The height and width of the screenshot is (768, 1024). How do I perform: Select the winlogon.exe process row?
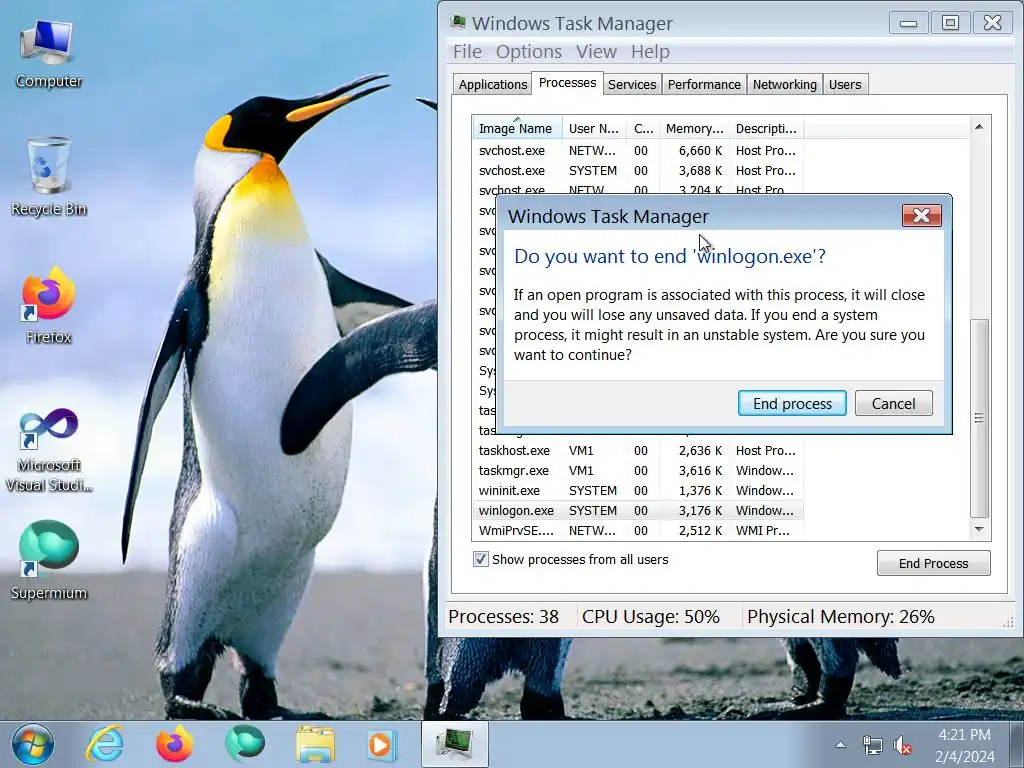[x=637, y=510]
